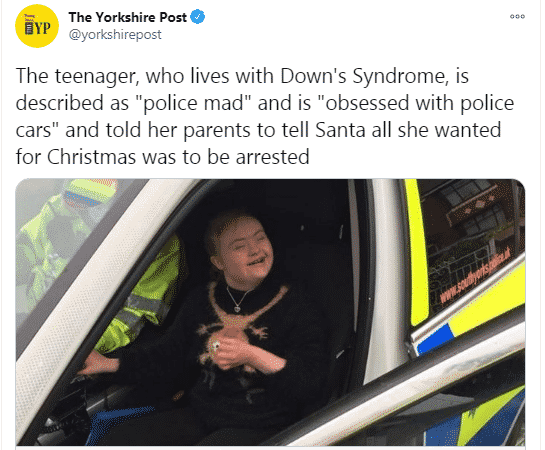Click The Yorkshire Post display name
545x450 pixels.
click(x=128, y=17)
